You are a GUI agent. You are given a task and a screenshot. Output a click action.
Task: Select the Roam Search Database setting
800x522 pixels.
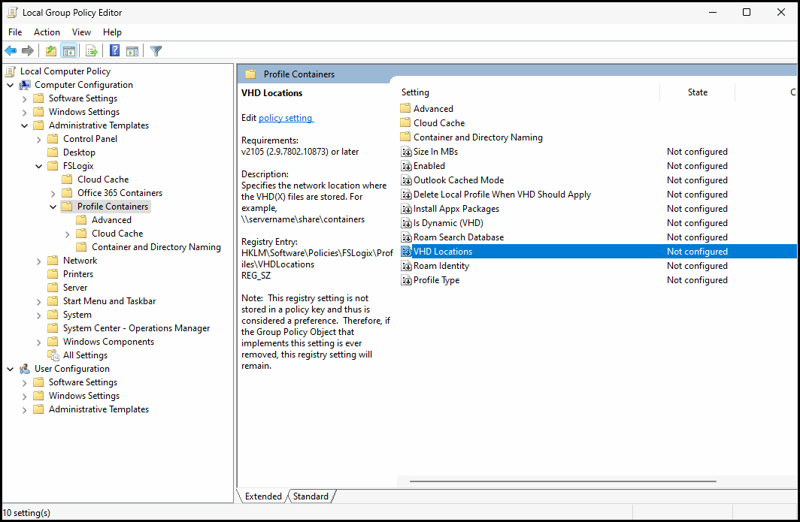458,237
